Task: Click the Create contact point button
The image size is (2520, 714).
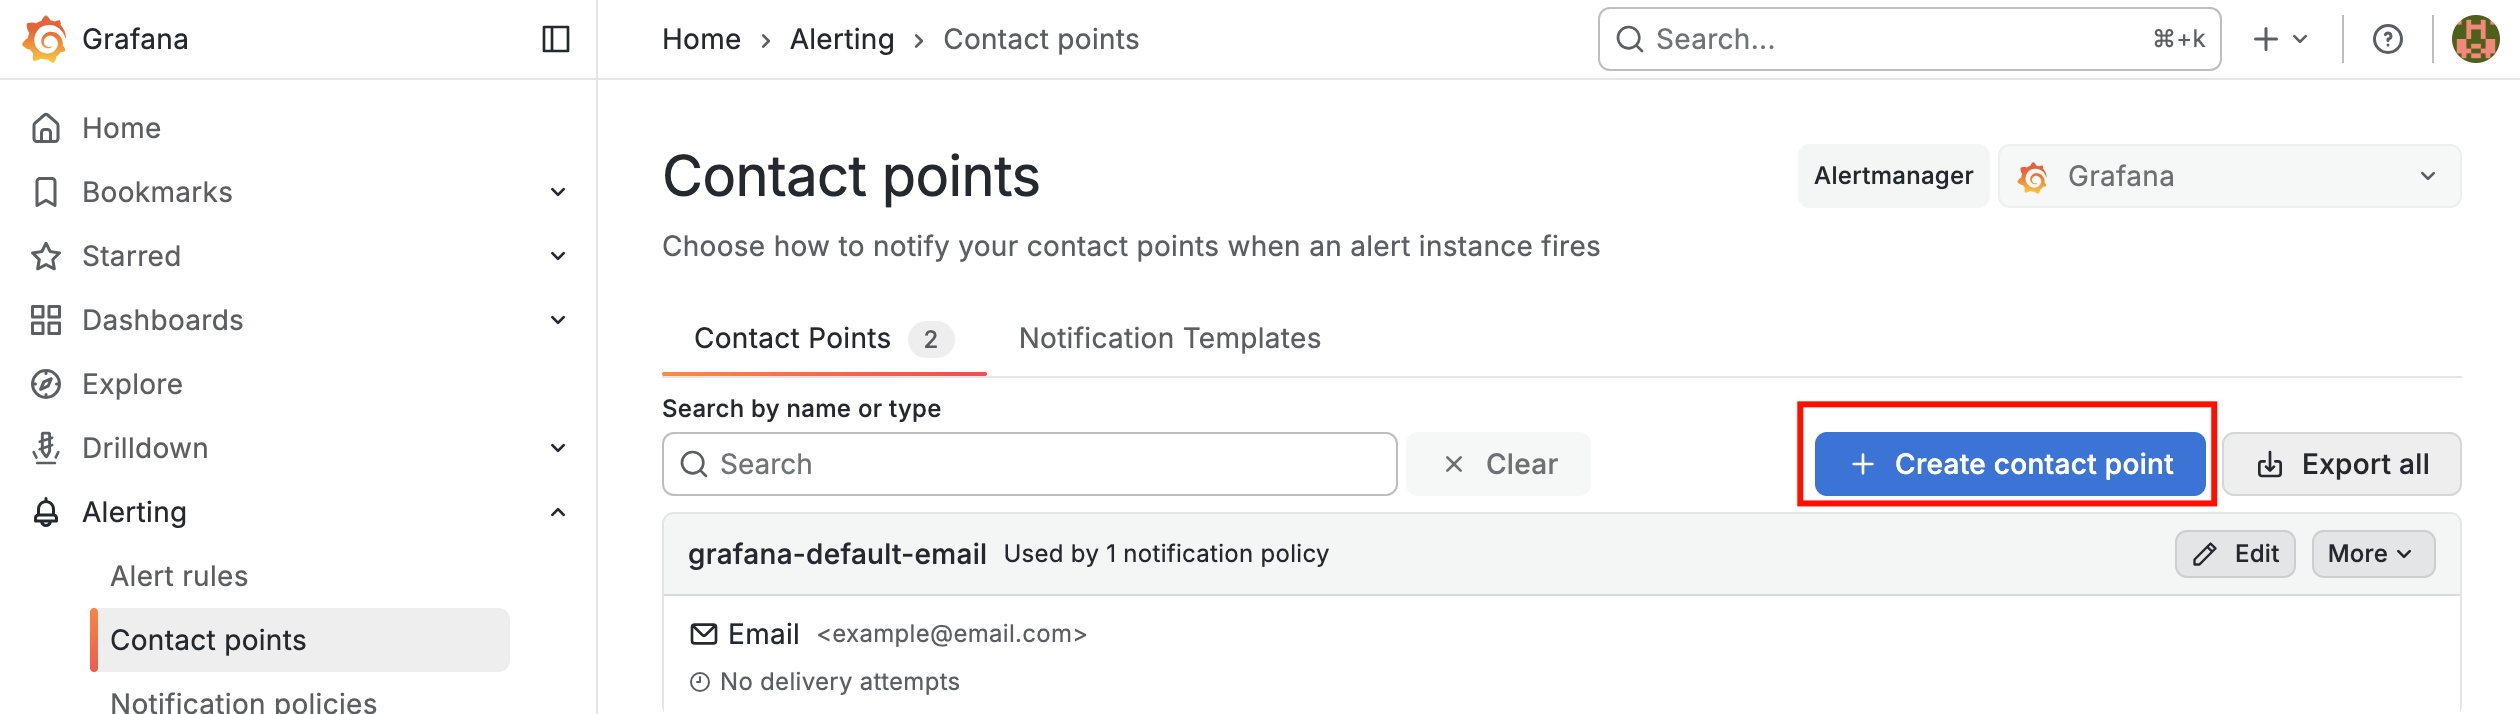Action: tap(2009, 464)
